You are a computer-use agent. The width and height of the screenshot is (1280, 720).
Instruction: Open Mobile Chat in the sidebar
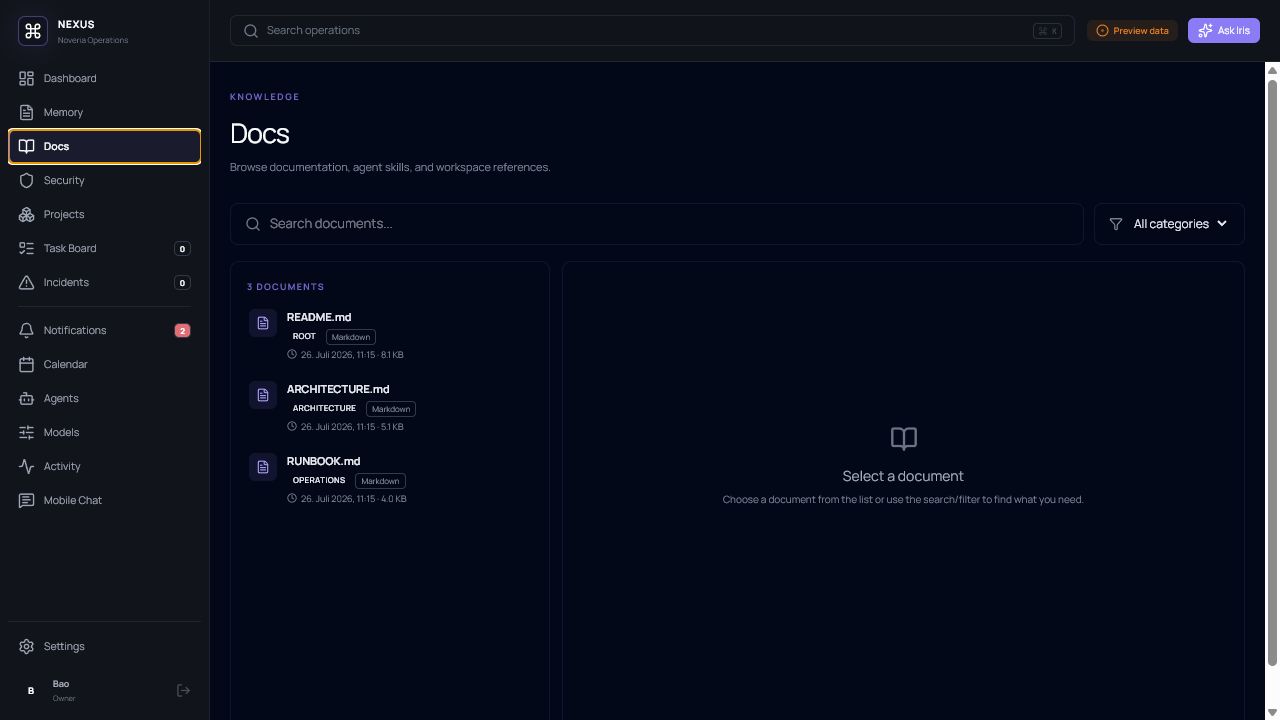click(x=105, y=500)
